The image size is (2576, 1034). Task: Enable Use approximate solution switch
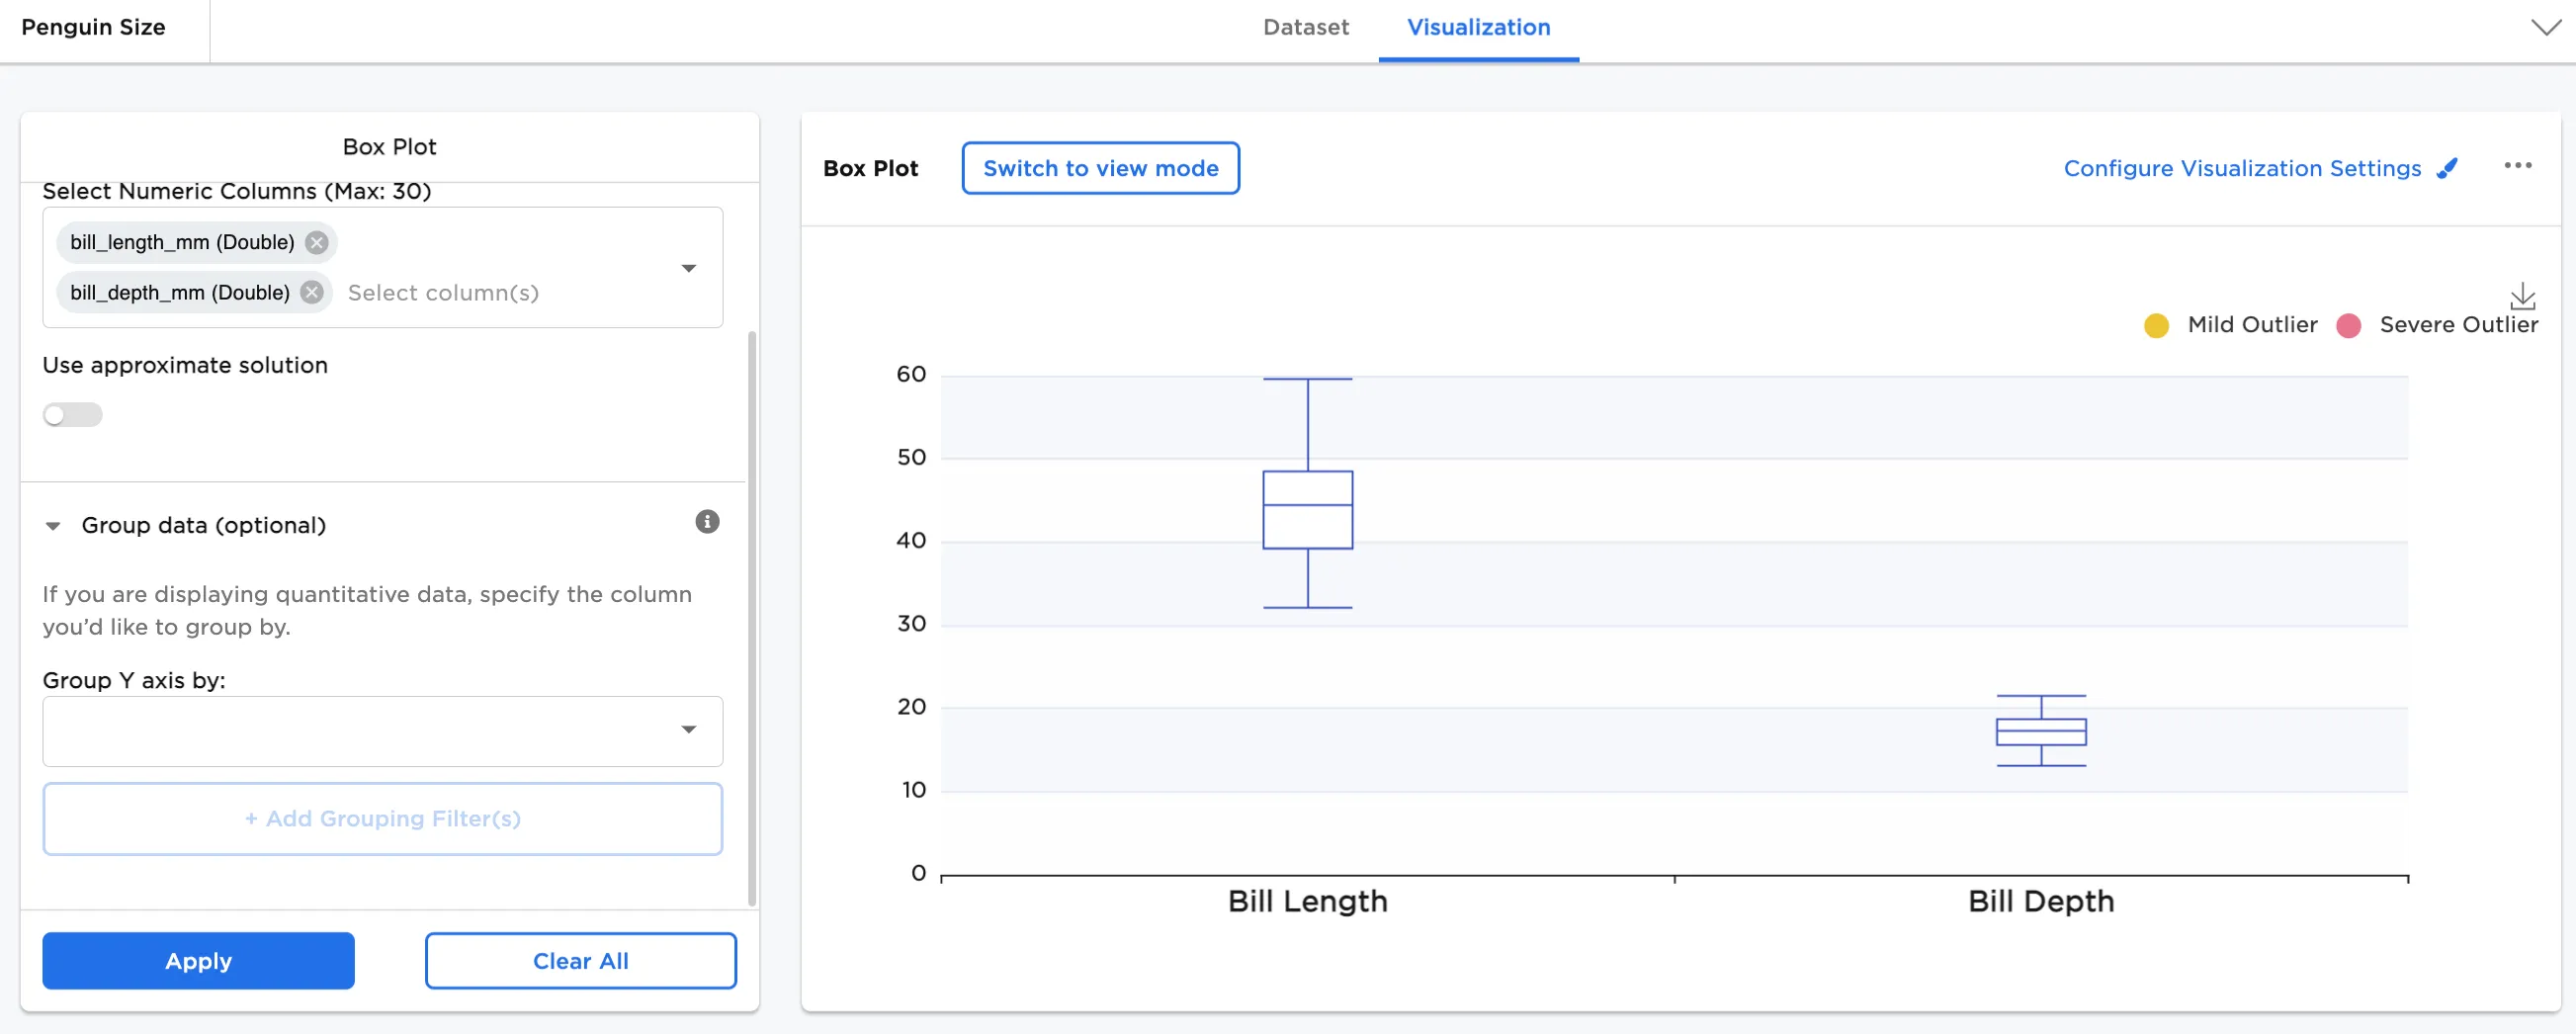72,414
